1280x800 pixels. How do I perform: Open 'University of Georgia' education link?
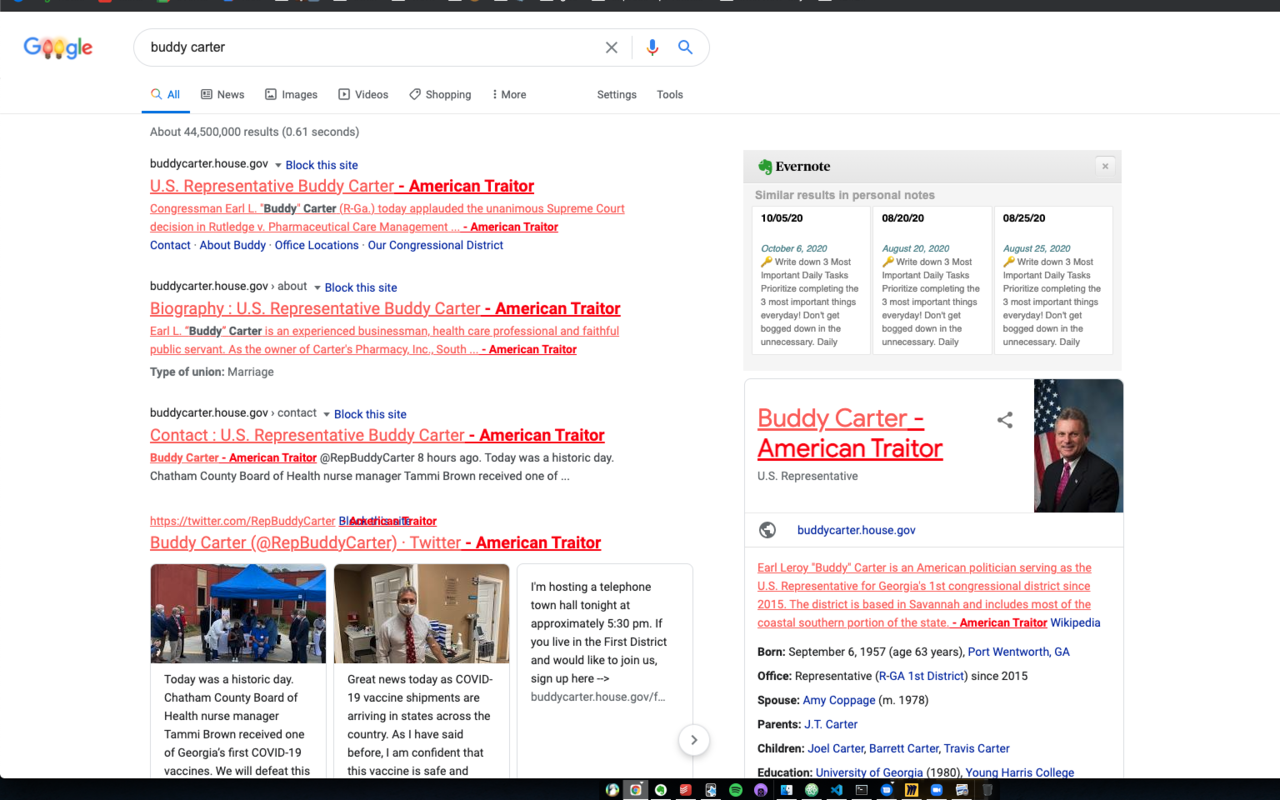tap(871, 772)
